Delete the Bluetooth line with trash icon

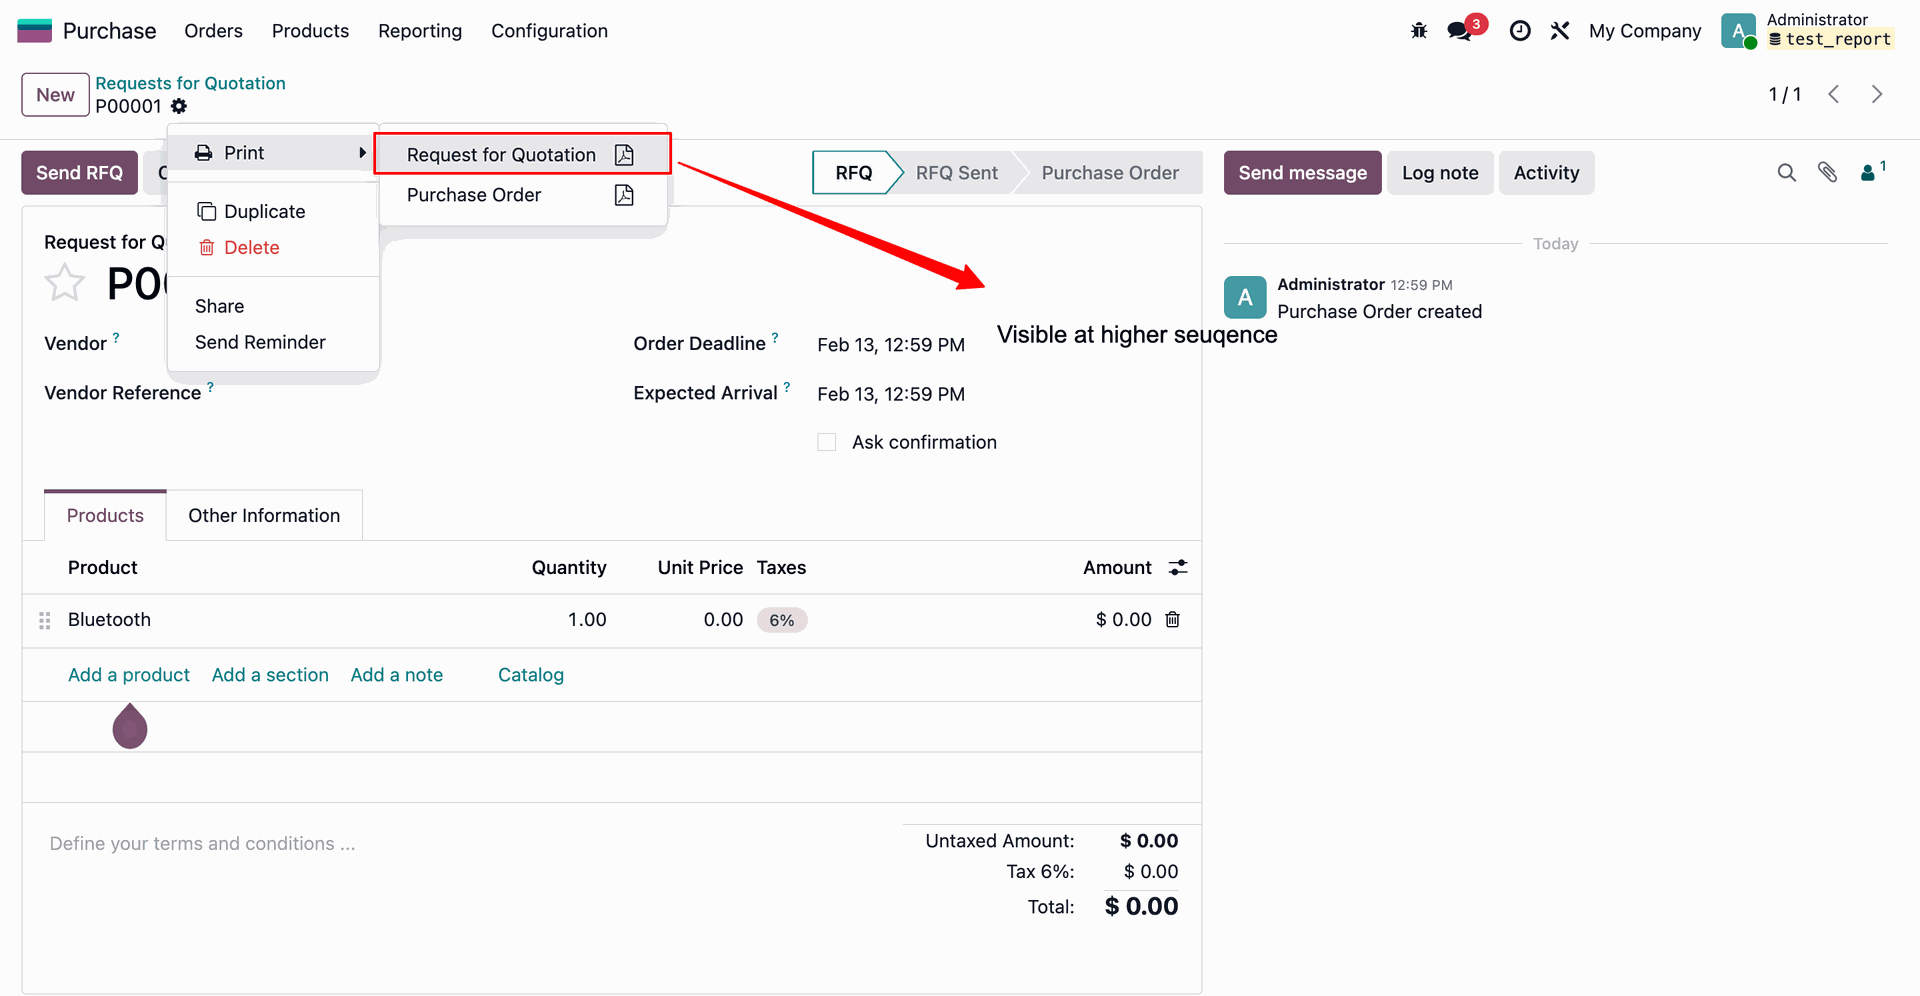click(x=1173, y=620)
